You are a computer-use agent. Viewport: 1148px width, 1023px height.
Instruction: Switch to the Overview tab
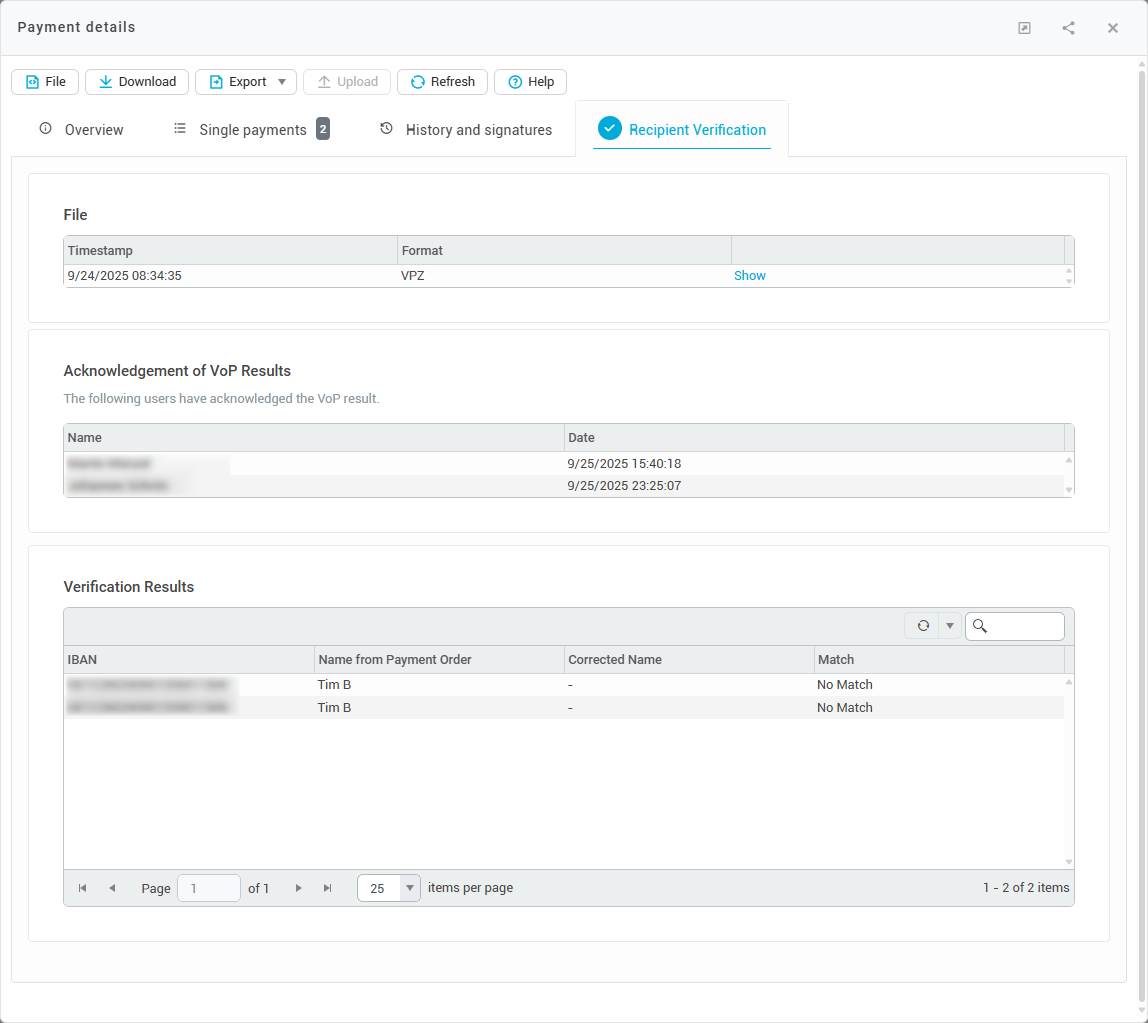click(x=81, y=130)
